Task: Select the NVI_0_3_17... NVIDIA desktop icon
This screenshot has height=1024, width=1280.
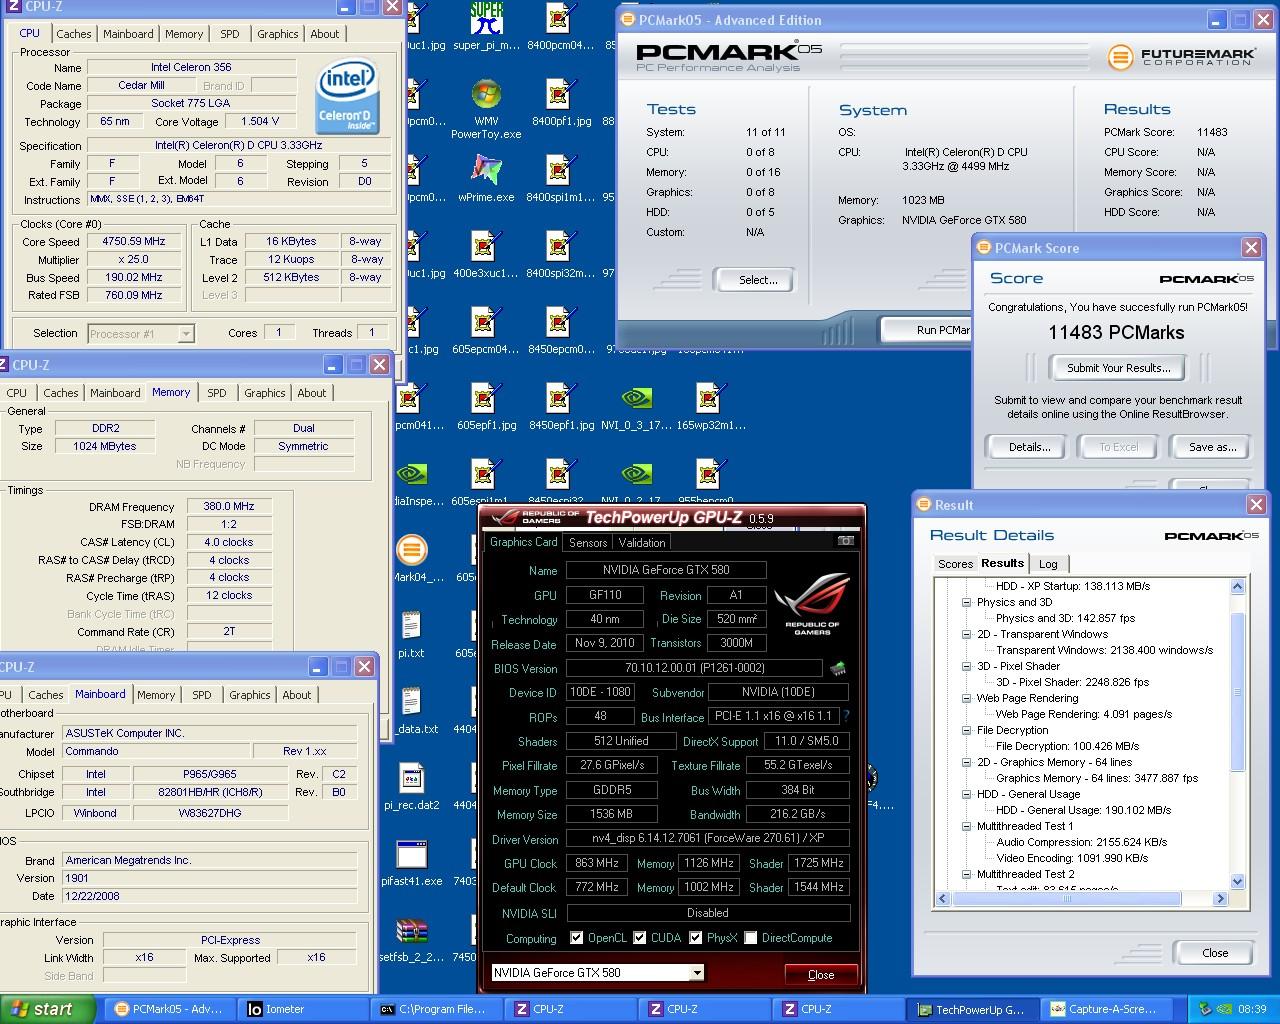Action: tap(636, 407)
